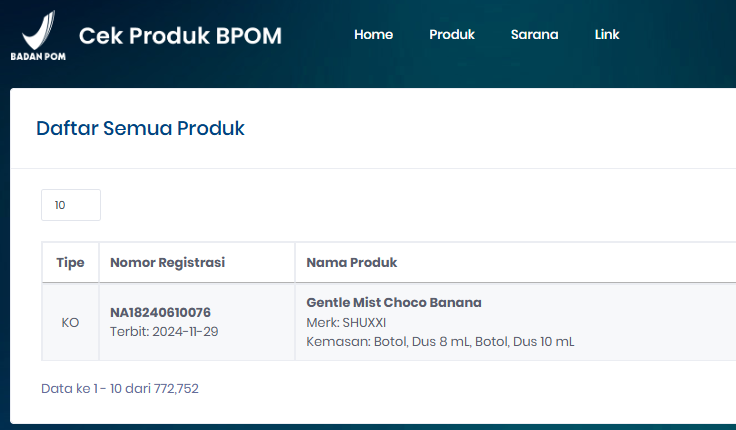This screenshot has width=736, height=430.
Task: Open product Gentle Mist Choco Banana
Action: [x=393, y=302]
